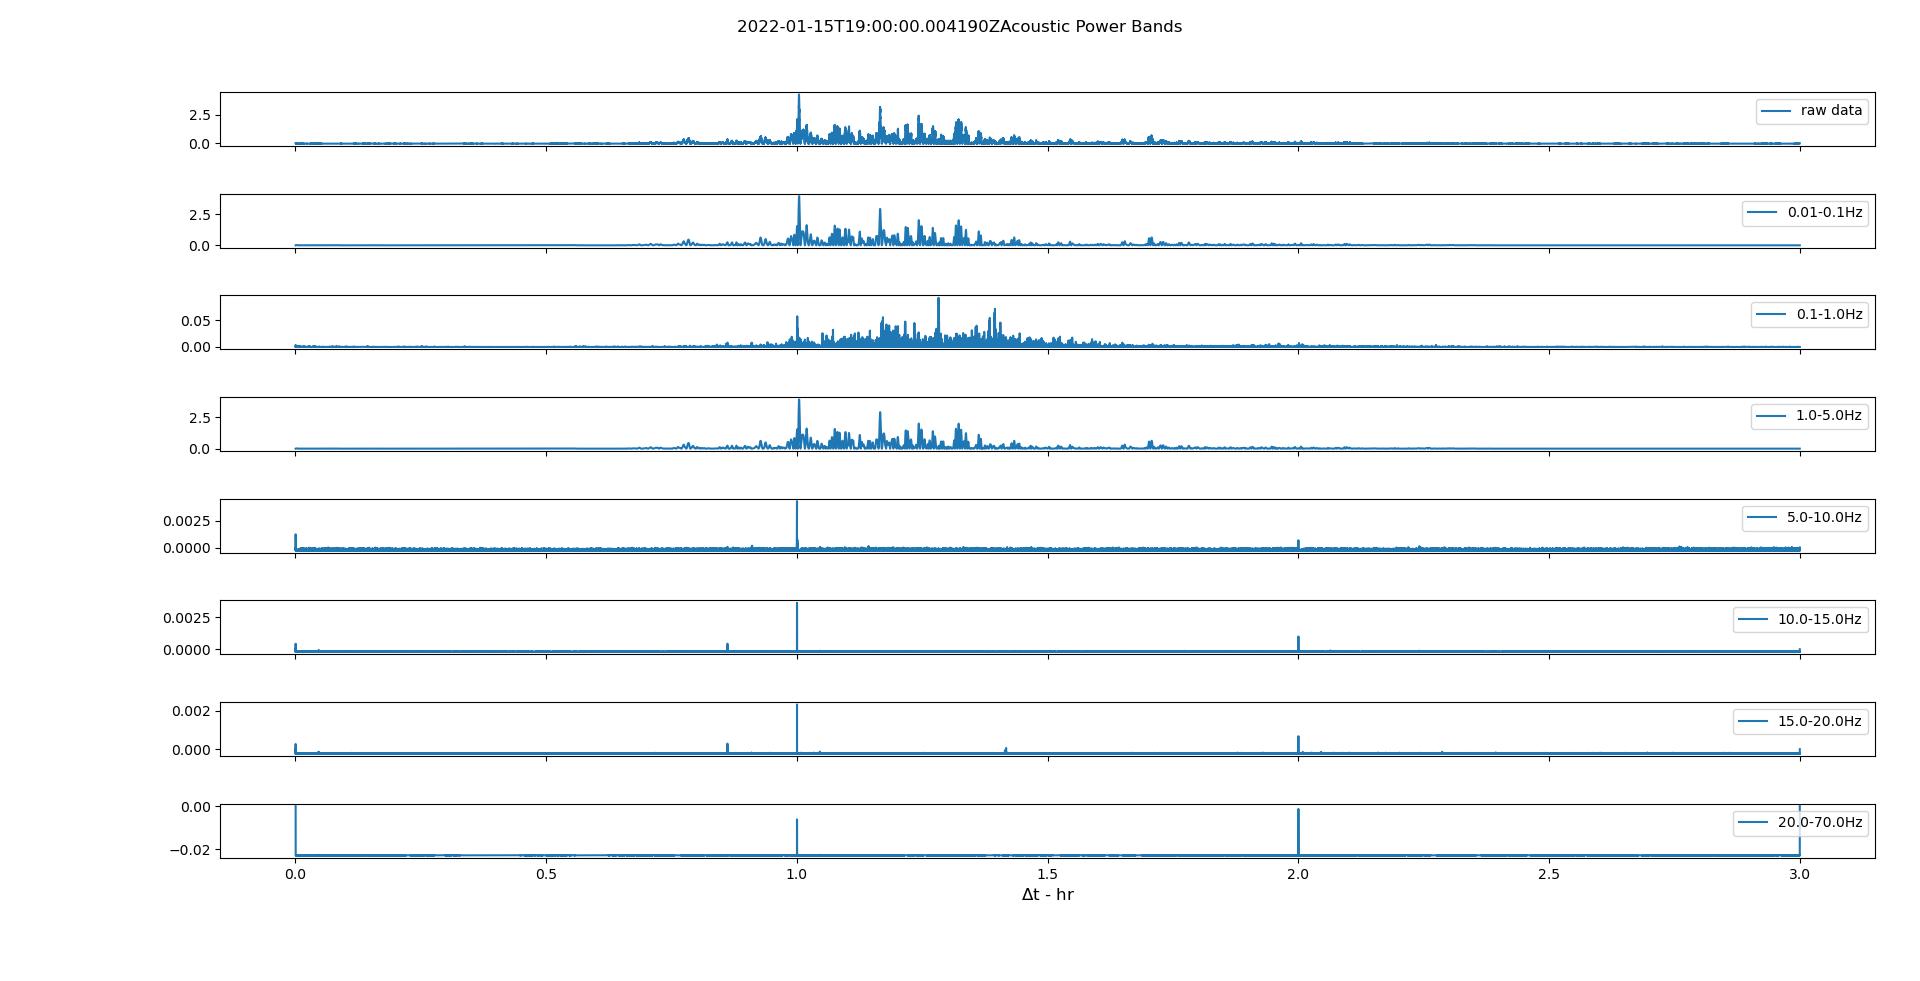Image resolution: width=1920 pixels, height=981 pixels.
Task: Click the blue line sample beside 'raw data'
Action: pyautogui.click(x=1776, y=111)
